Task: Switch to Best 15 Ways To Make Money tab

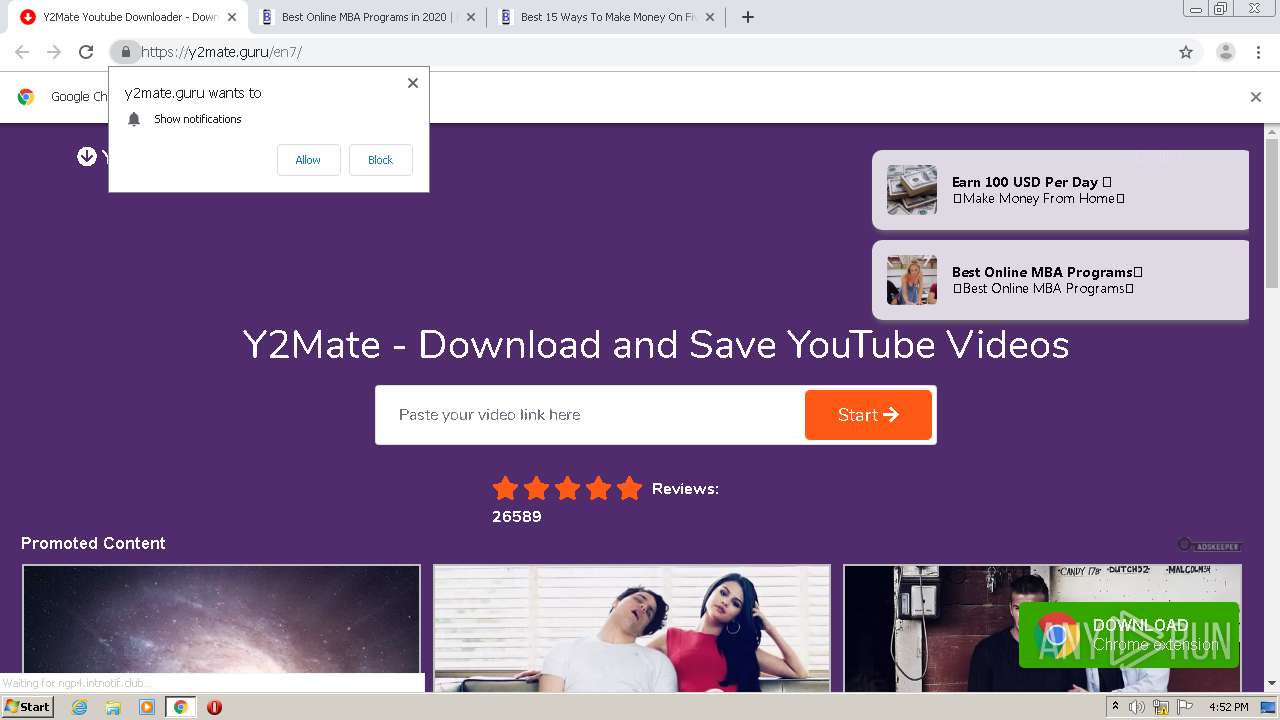Action: point(605,17)
